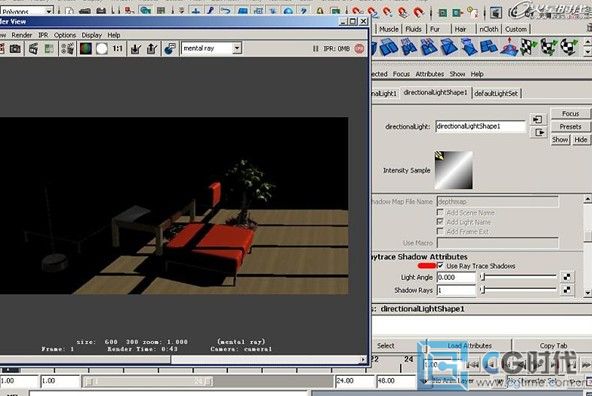Select the nCloth shelf tab
The image size is (592, 396).
point(489,29)
